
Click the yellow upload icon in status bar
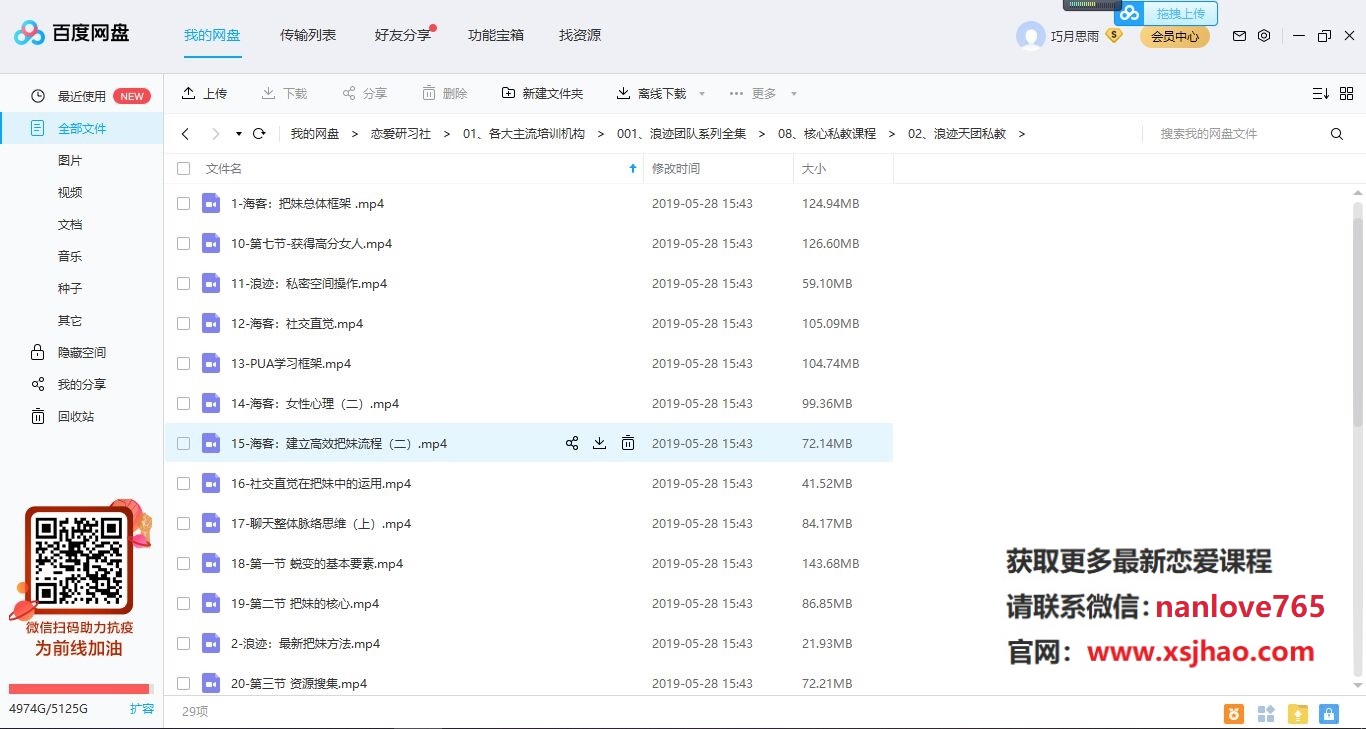[x=1297, y=713]
